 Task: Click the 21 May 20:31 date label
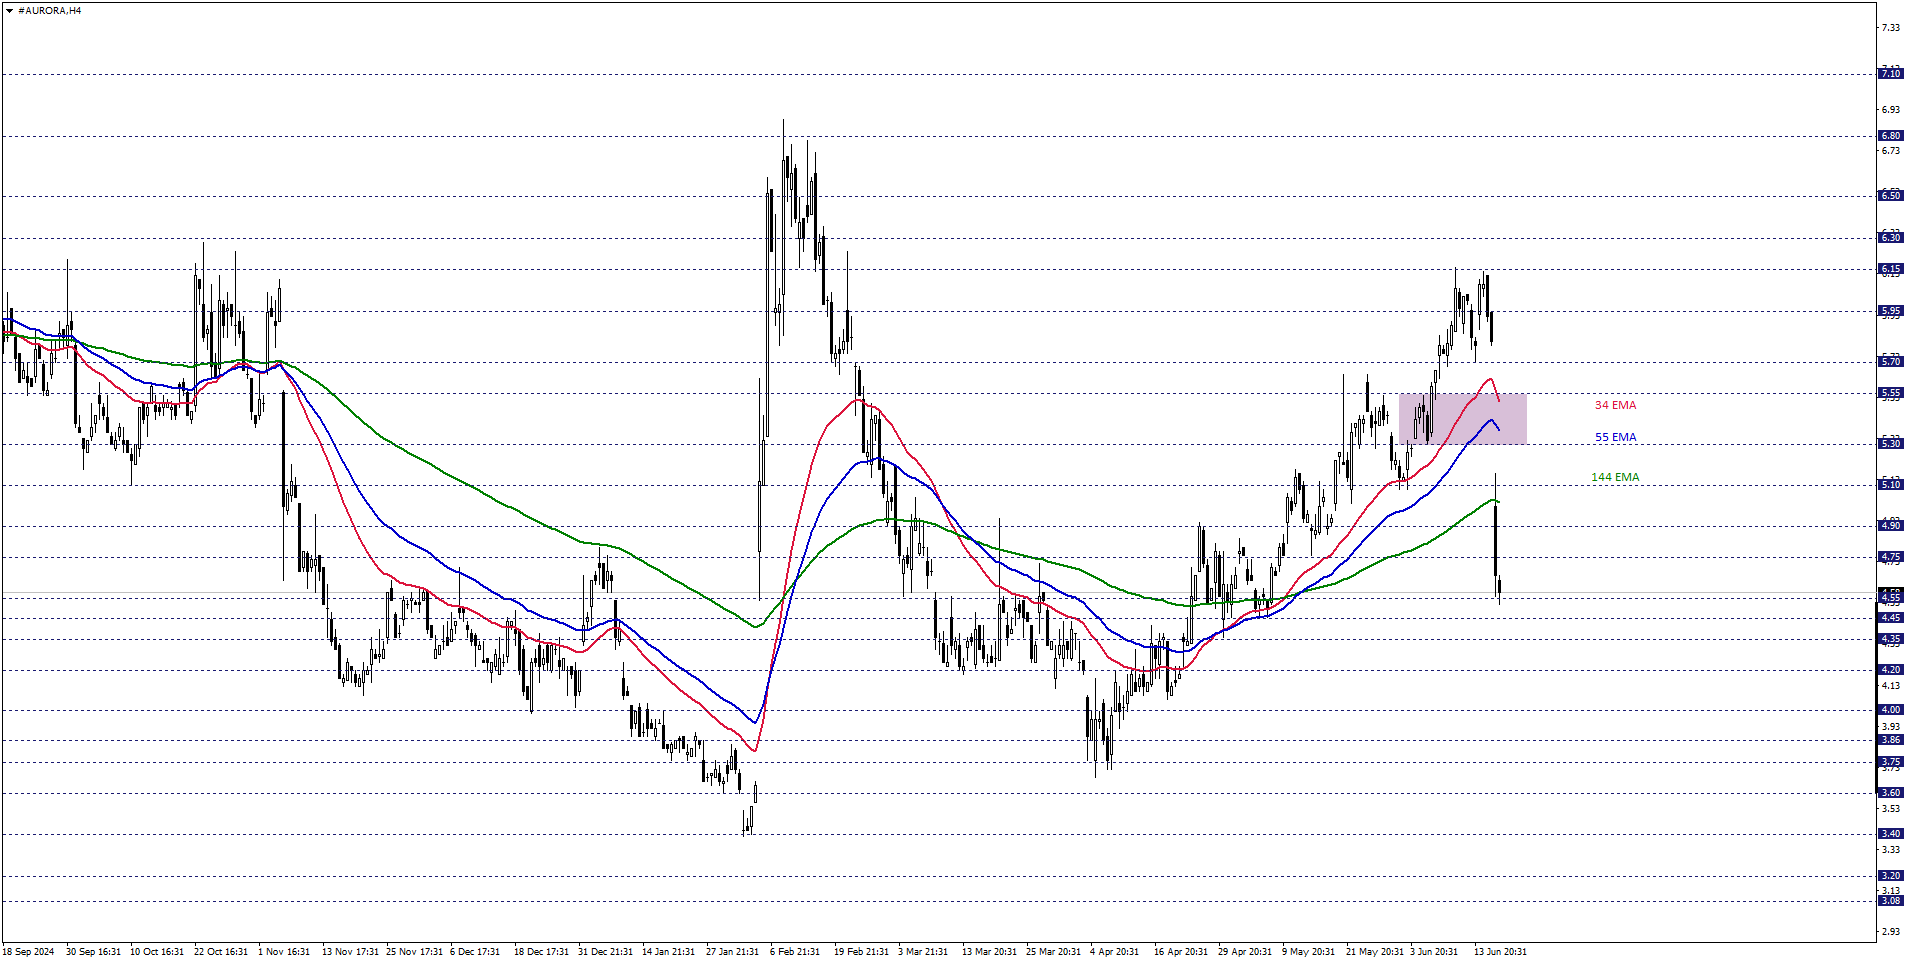pyautogui.click(x=1374, y=952)
